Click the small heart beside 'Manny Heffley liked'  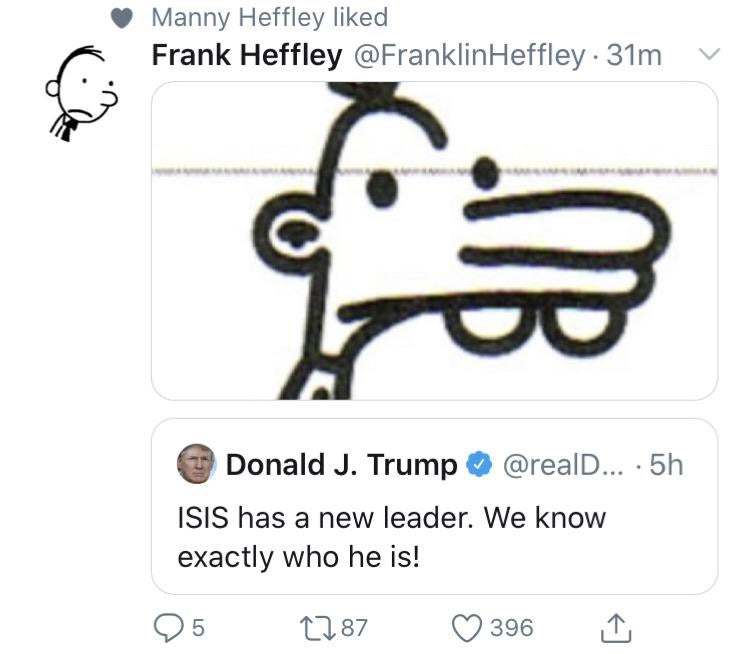click(122, 19)
